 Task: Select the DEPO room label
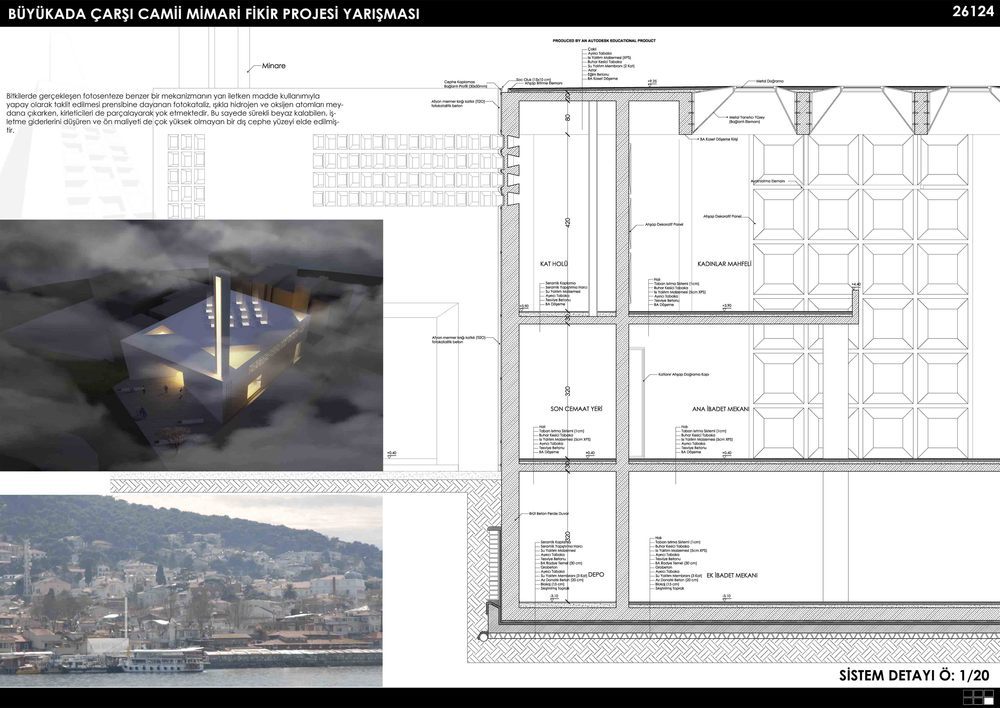pos(596,575)
